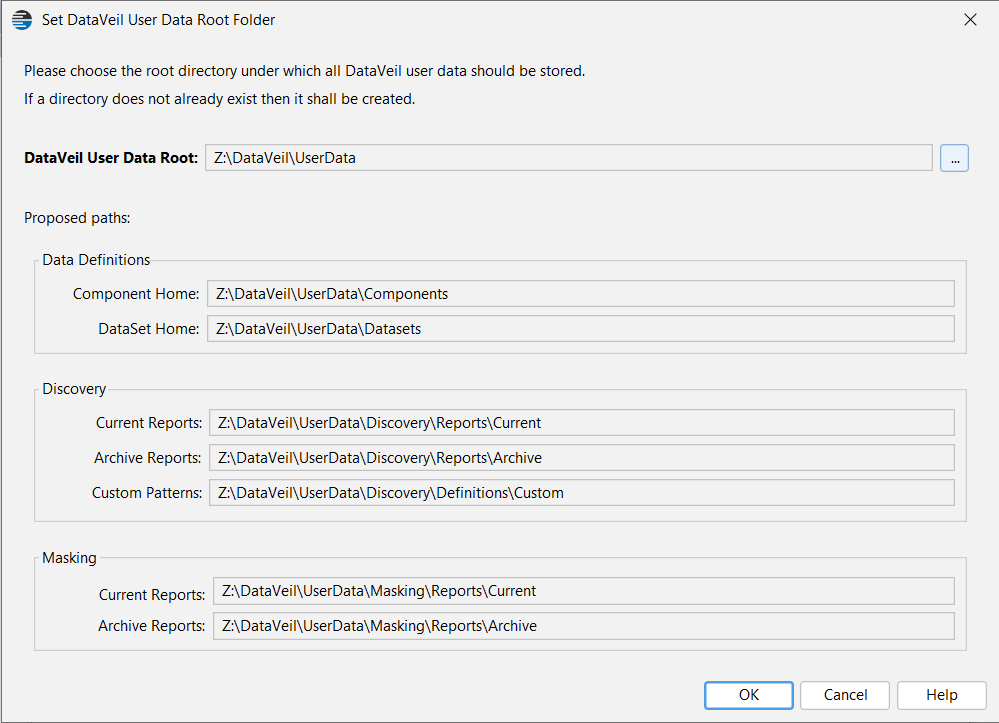Click the 'Masking' group title
This screenshot has height=723, width=999.
(x=69, y=558)
